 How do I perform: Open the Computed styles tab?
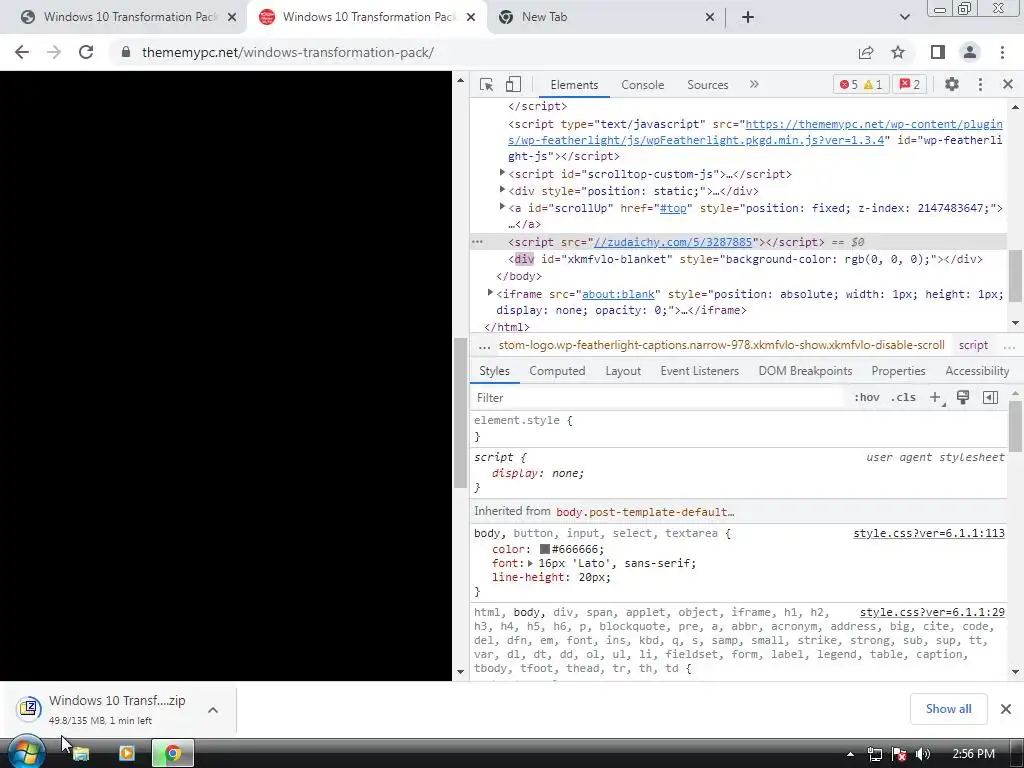pos(556,371)
